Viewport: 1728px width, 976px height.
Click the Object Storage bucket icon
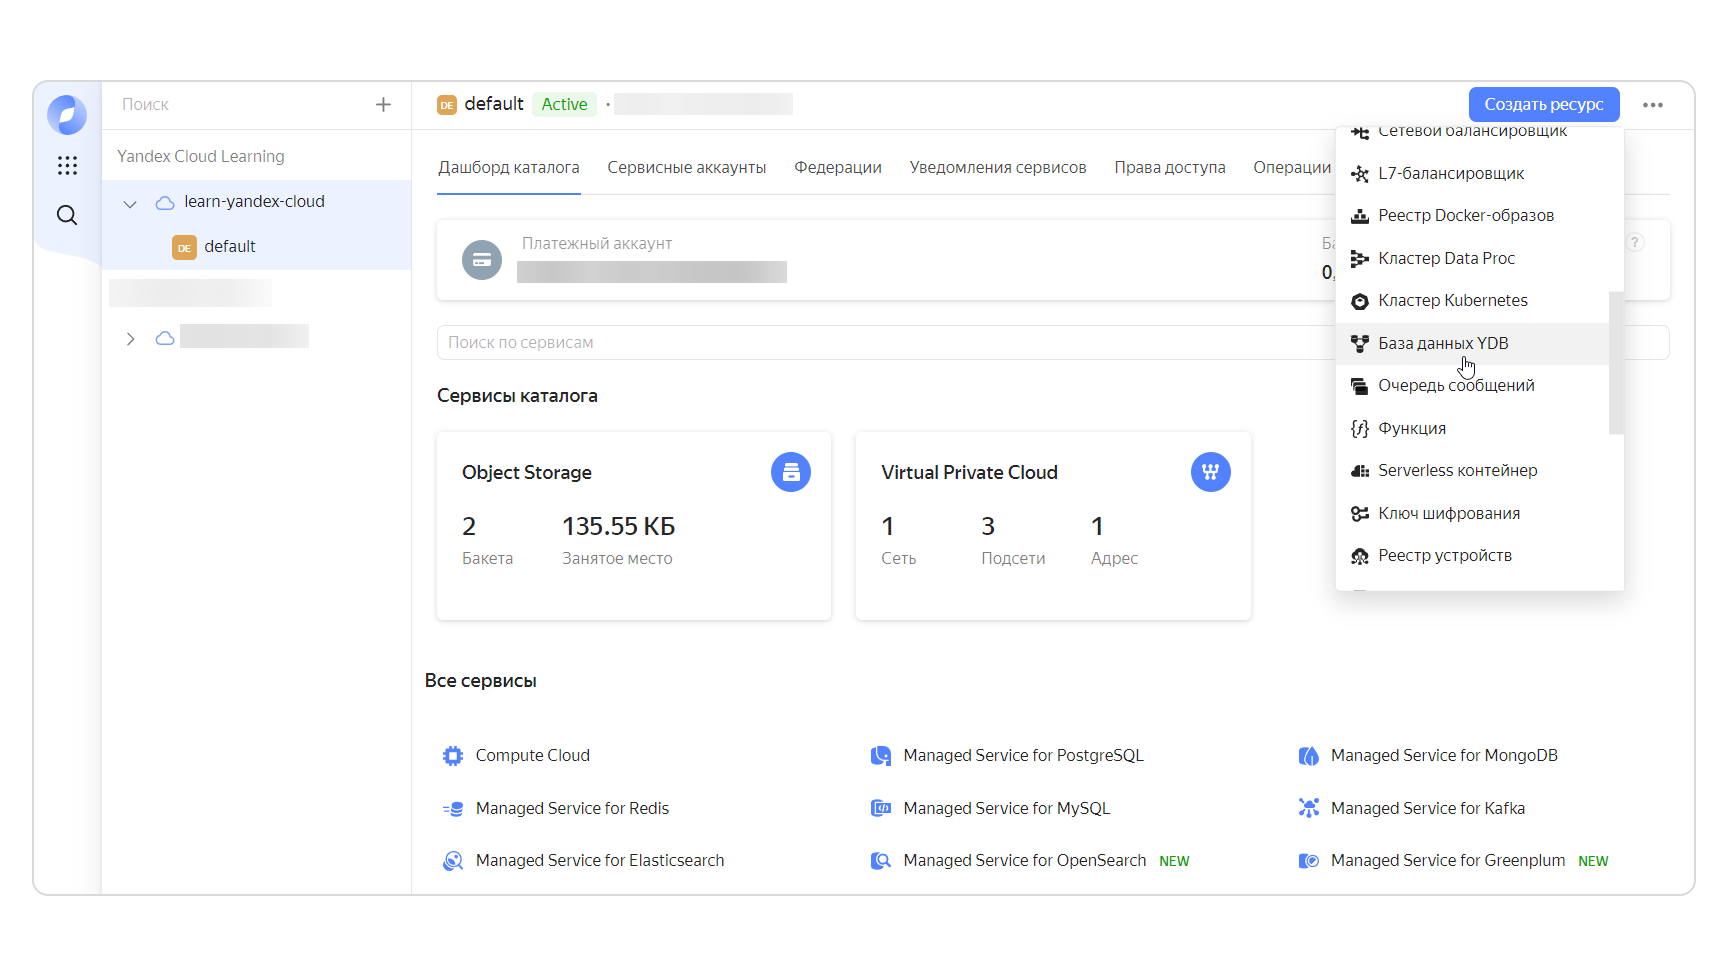coord(791,472)
